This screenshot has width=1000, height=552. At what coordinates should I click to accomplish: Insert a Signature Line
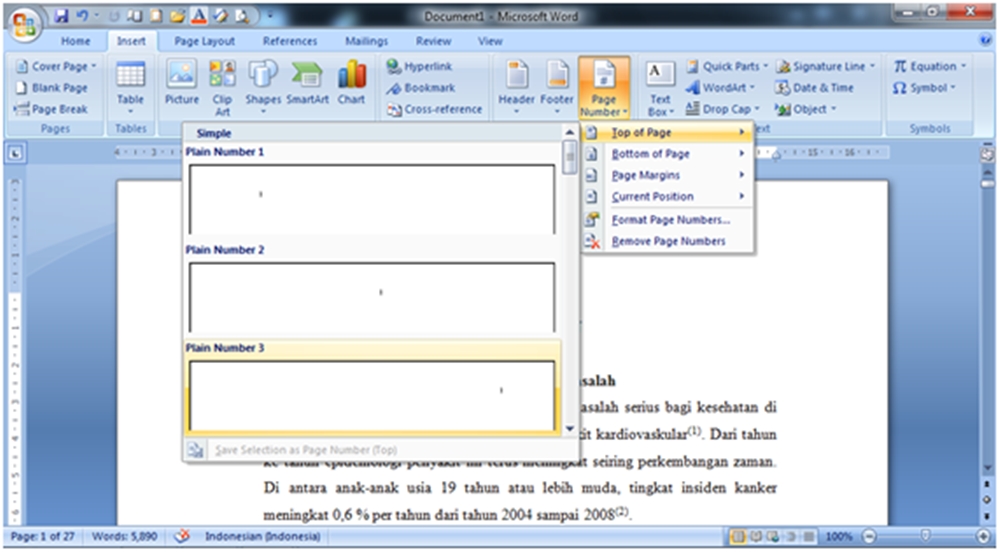click(825, 66)
